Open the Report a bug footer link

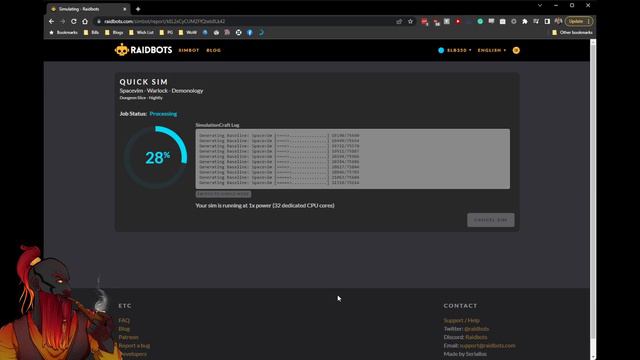pos(134,346)
